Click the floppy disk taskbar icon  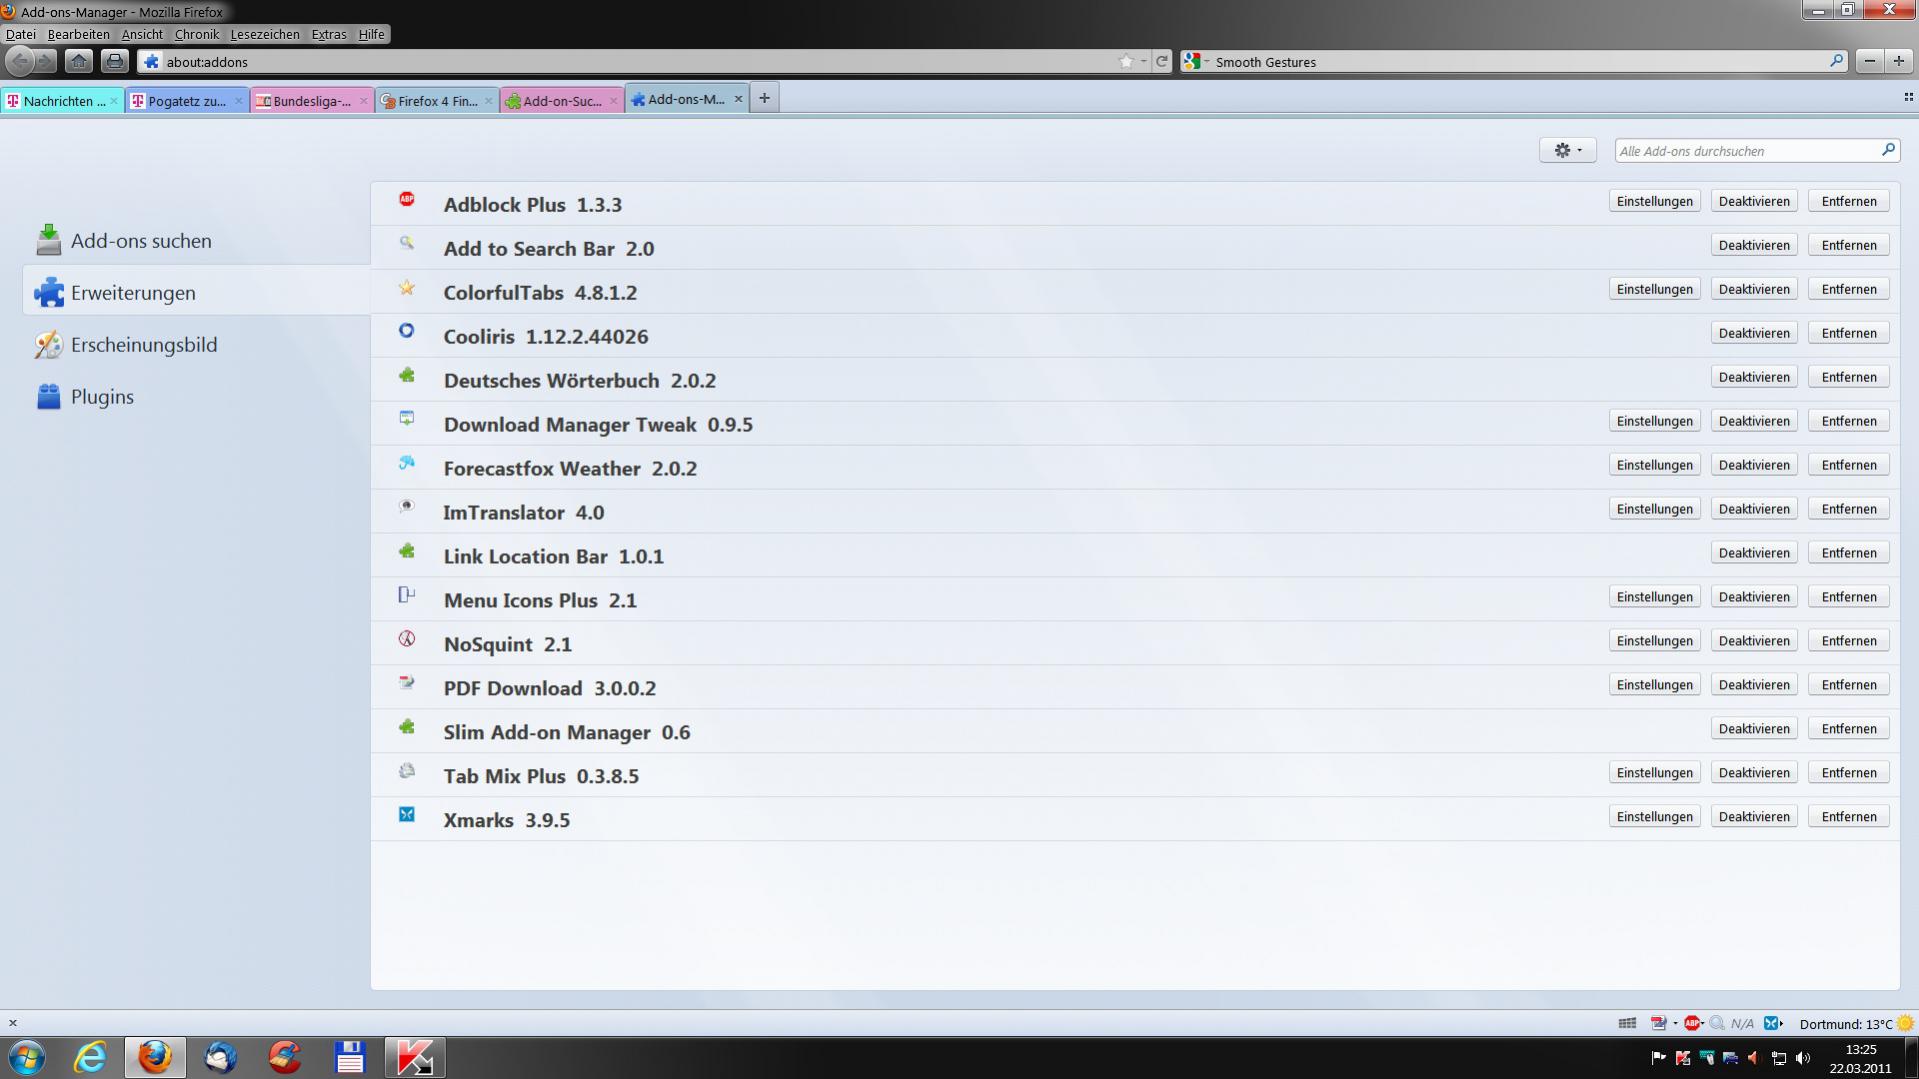(x=349, y=1057)
